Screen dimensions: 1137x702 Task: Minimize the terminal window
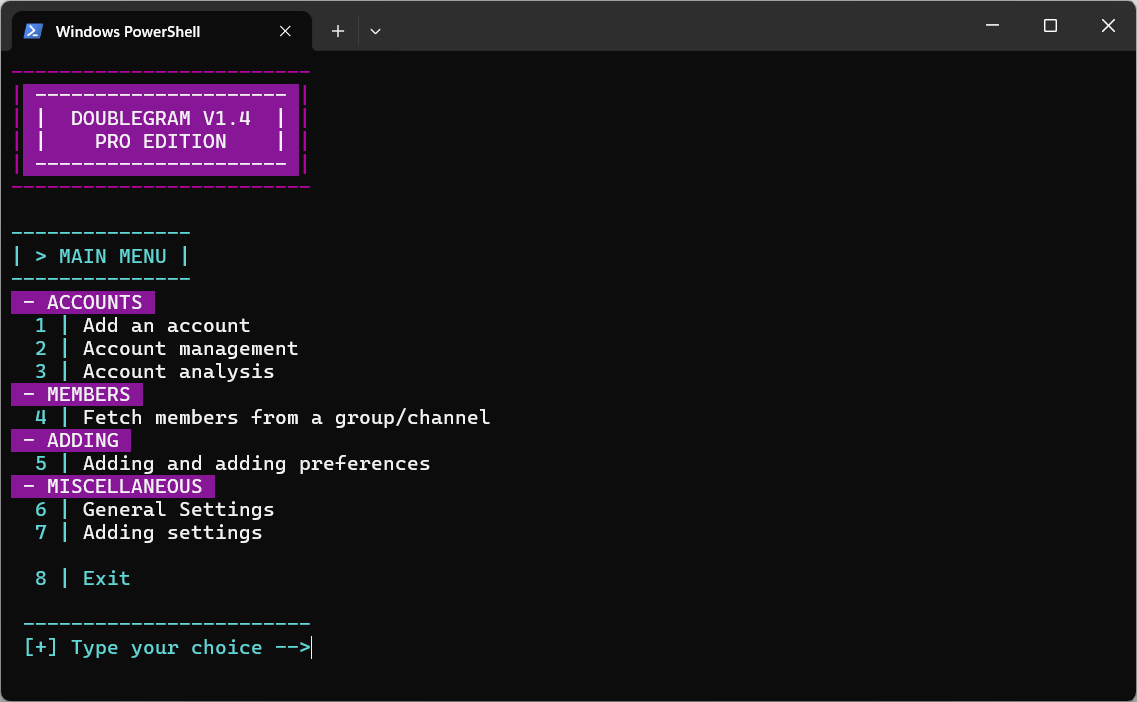(992, 26)
